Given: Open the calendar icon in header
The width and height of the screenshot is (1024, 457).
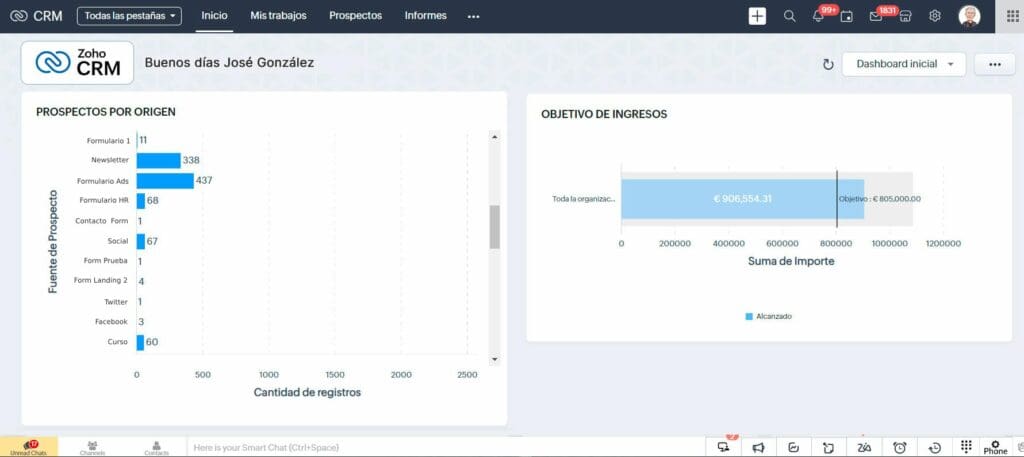Looking at the screenshot, I should [x=846, y=16].
